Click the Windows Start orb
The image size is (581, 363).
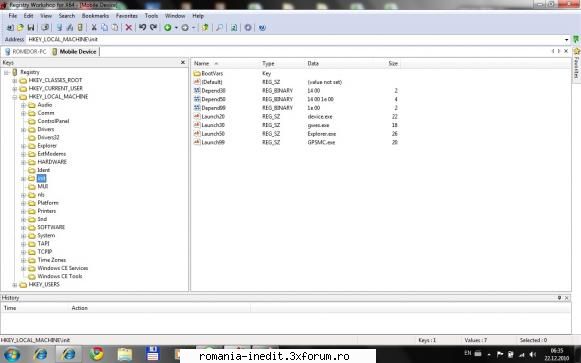pyautogui.click(x=11, y=354)
